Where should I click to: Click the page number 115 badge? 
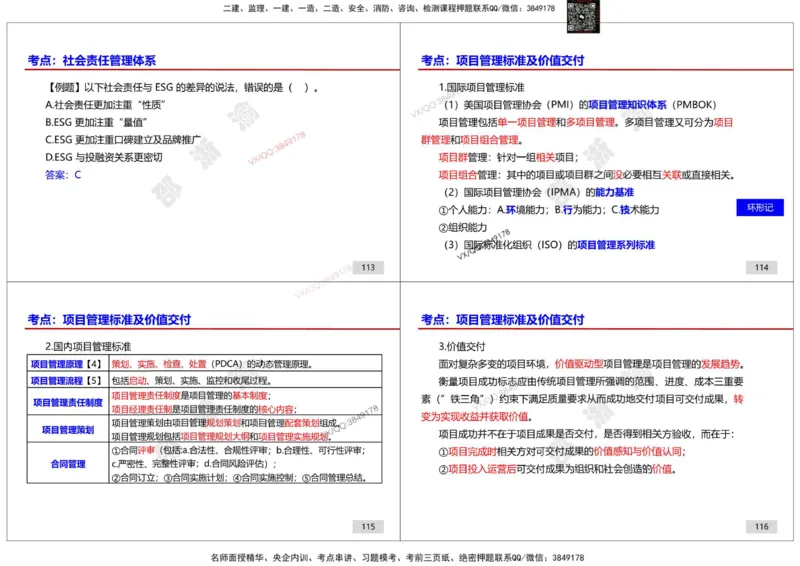pyautogui.click(x=368, y=527)
